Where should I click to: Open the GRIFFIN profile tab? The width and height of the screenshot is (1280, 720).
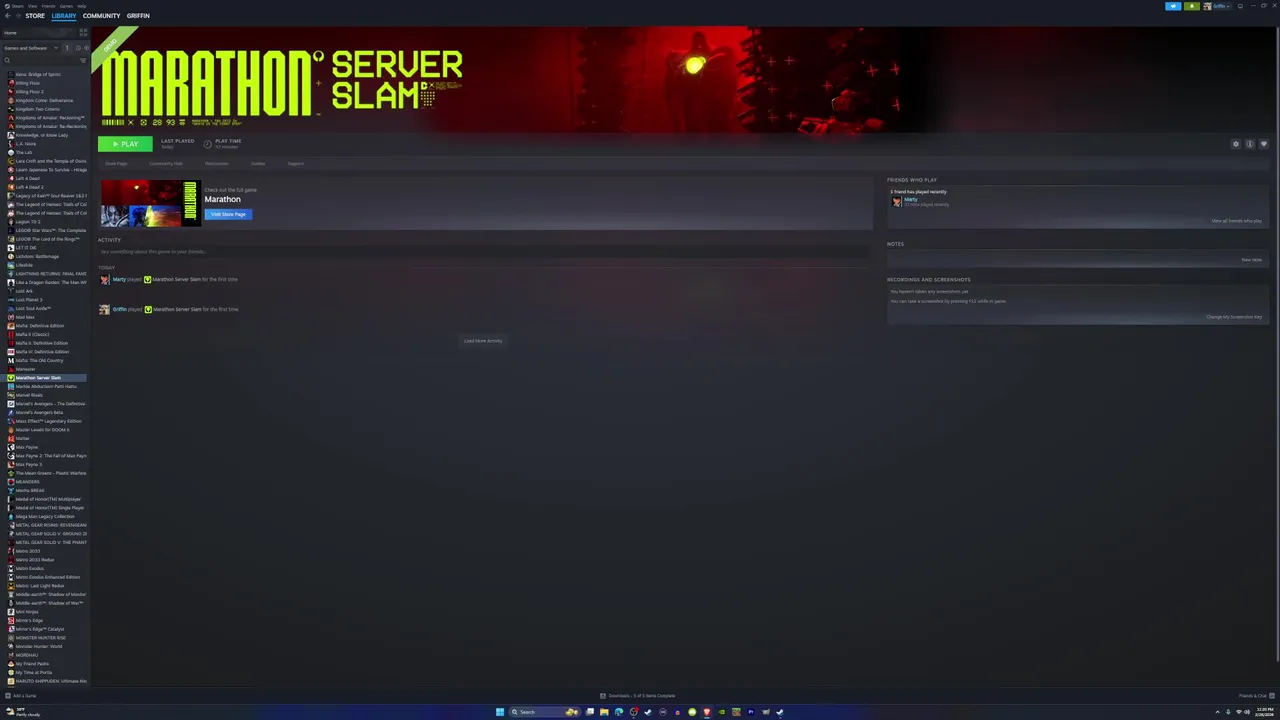[x=138, y=16]
